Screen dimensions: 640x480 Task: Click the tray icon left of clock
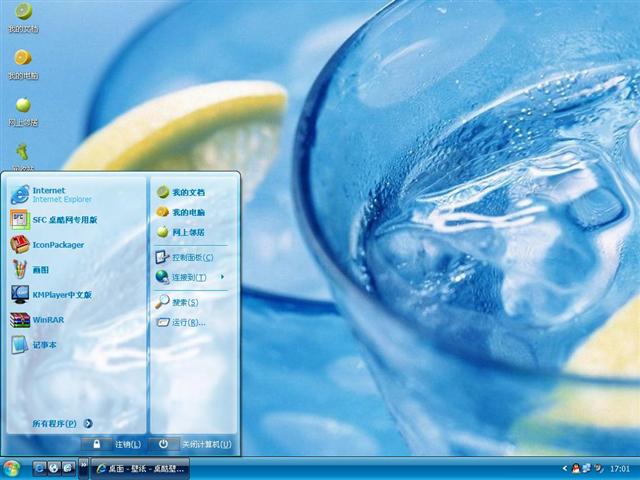tap(599, 468)
